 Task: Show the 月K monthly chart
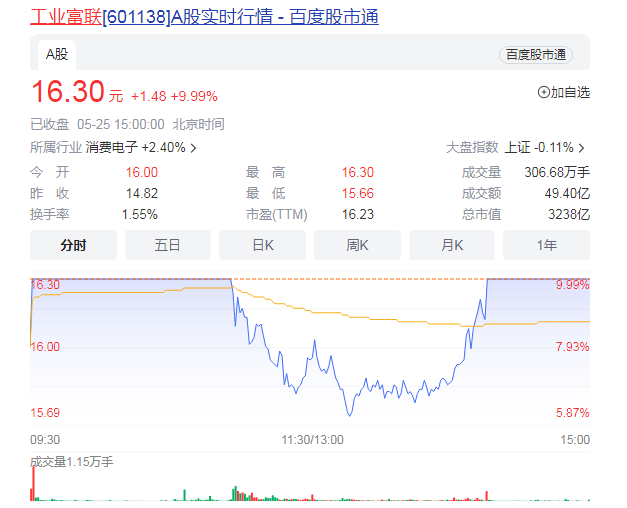tap(452, 245)
